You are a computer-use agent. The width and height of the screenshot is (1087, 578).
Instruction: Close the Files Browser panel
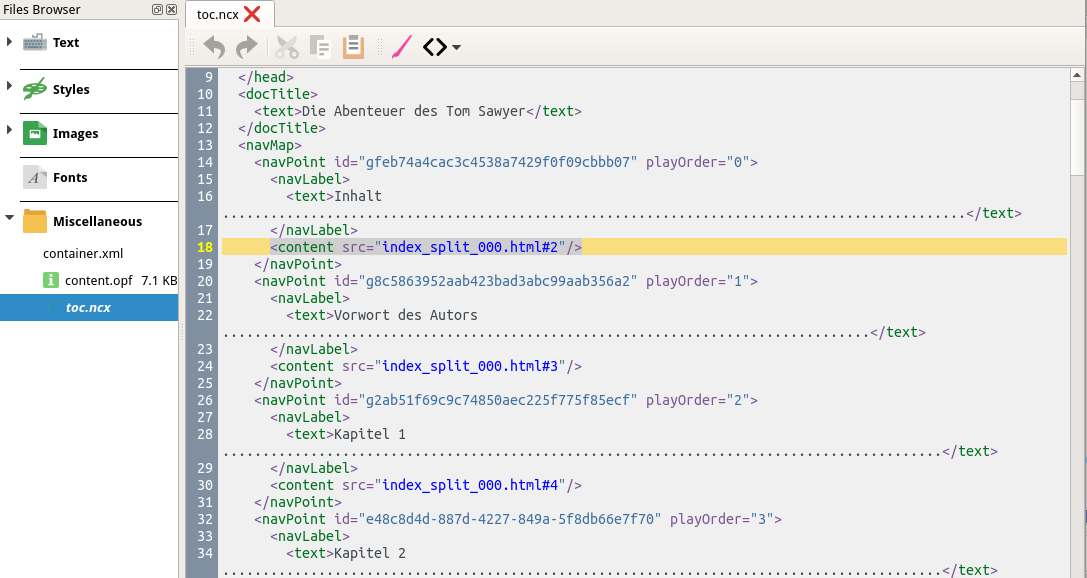pyautogui.click(x=171, y=10)
